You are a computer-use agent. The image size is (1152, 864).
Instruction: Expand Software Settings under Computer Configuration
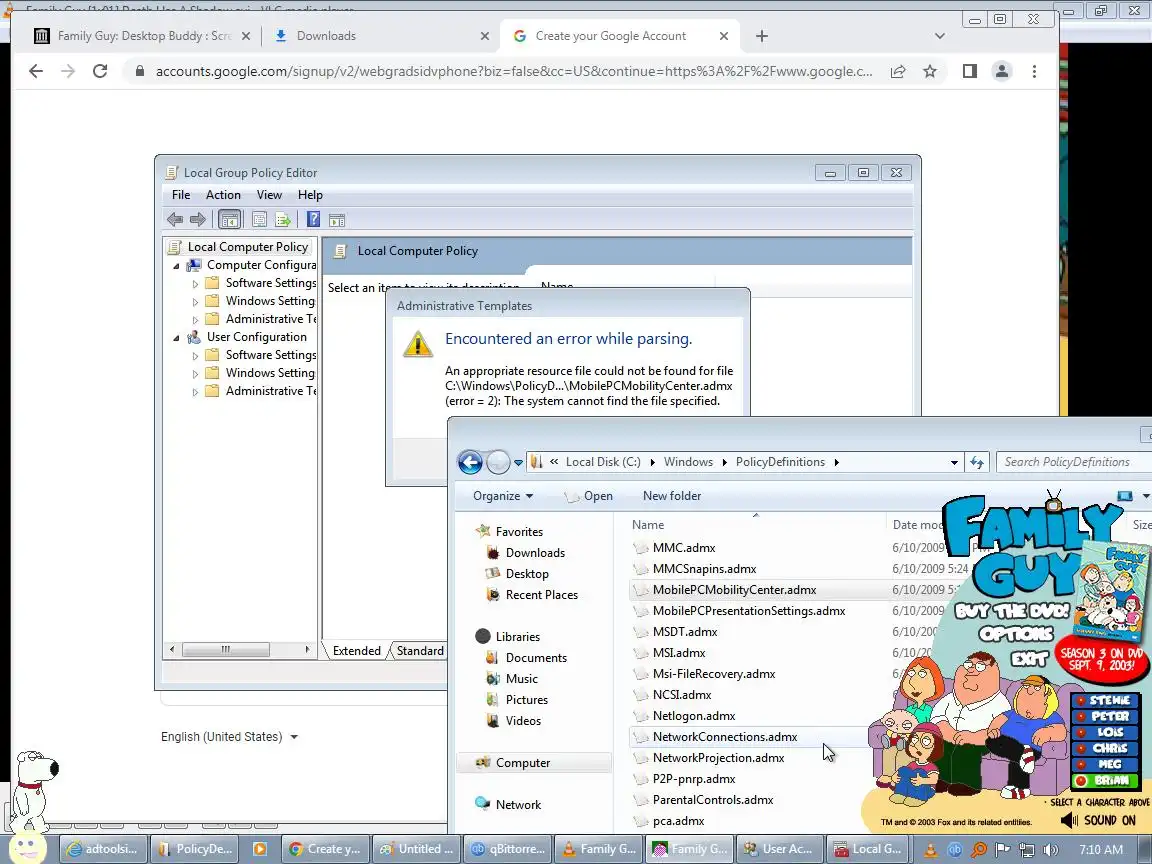195,284
